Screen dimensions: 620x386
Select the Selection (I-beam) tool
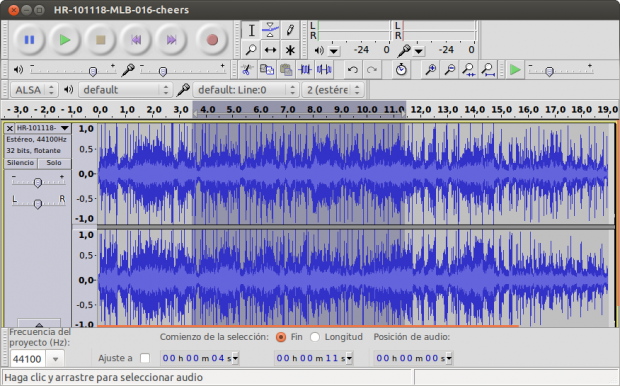point(251,30)
